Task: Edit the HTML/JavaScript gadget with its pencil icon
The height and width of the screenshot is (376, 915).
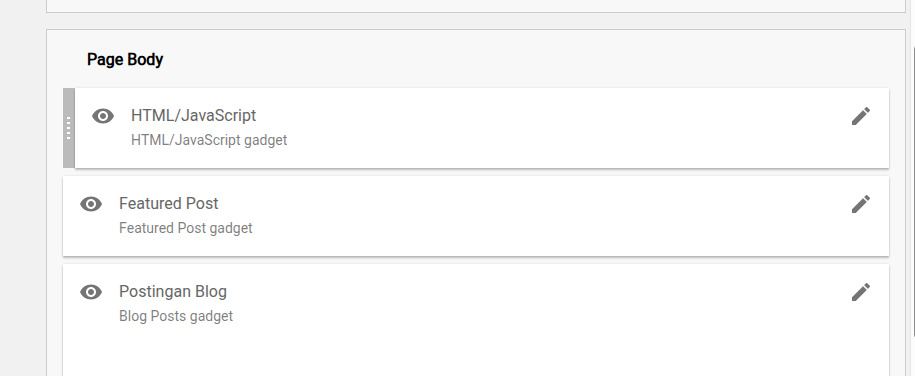Action: (x=861, y=116)
